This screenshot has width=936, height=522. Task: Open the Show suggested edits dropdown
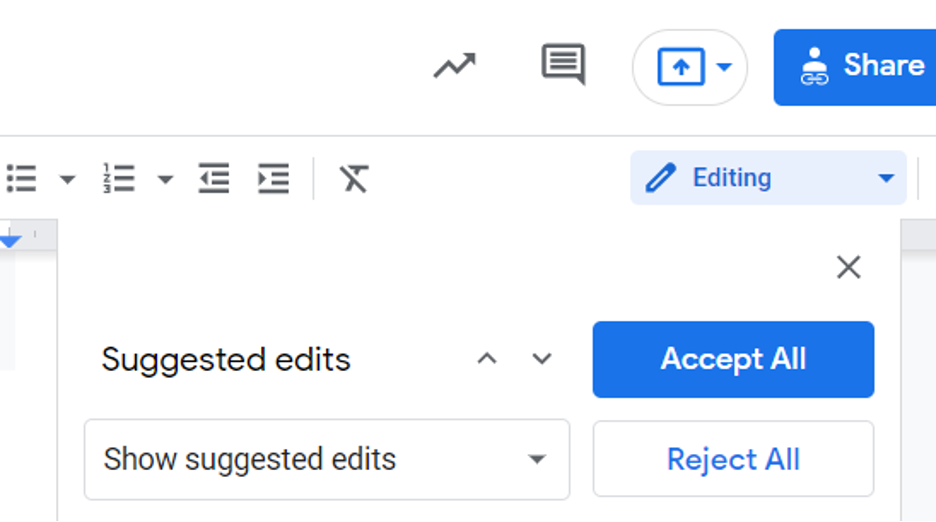327,459
